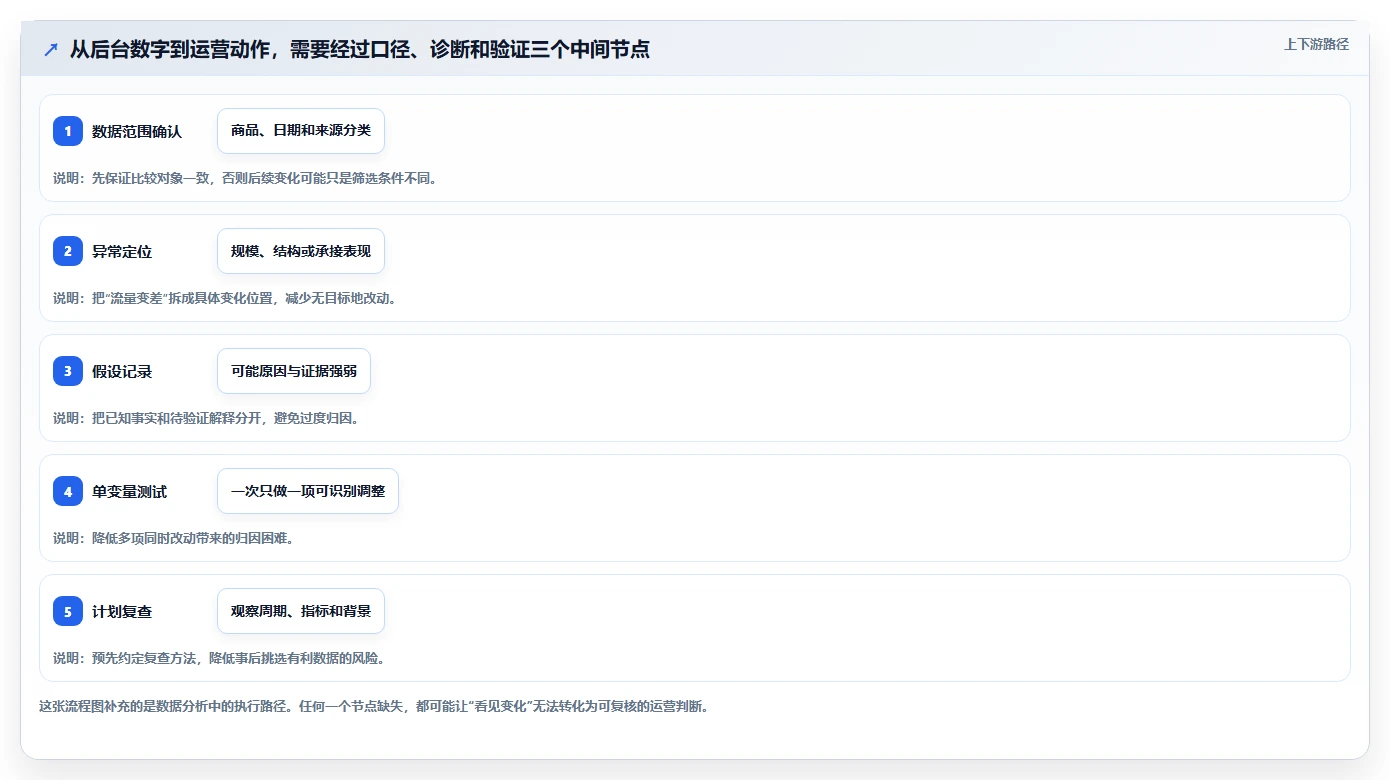Click the arrow icon beside the header title
This screenshot has height=780, width=1390.
(x=51, y=49)
